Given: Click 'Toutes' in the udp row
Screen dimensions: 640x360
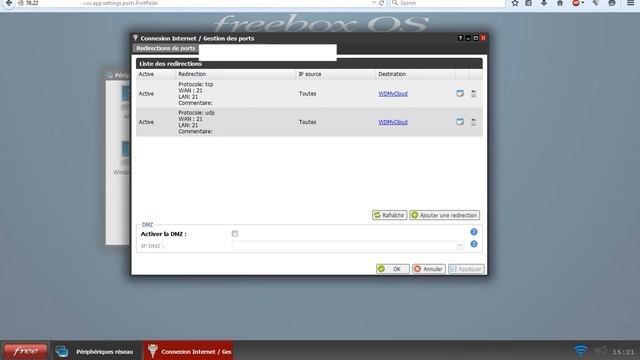Looking at the screenshot, I should tap(307, 122).
